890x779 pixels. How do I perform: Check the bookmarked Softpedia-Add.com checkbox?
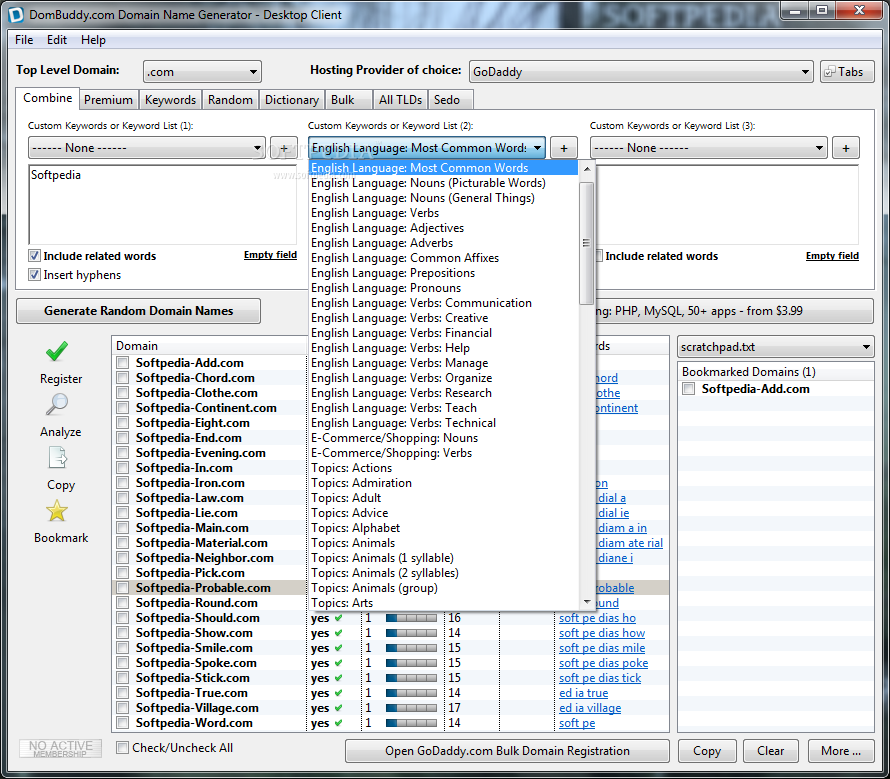click(689, 389)
